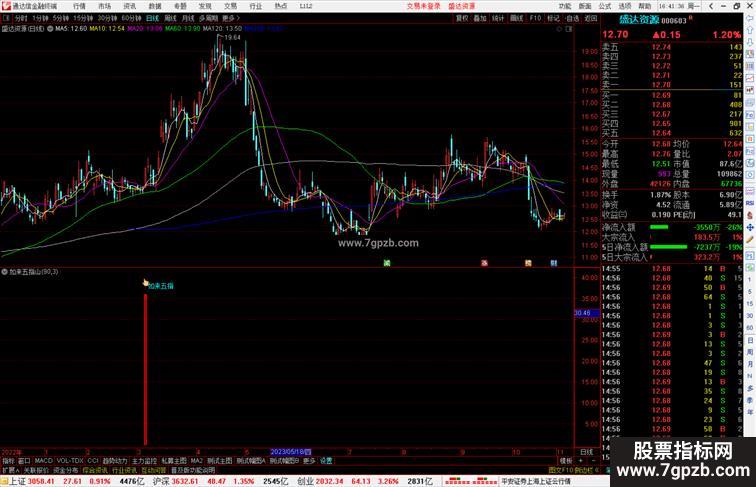This screenshot has width=756, height=487.
Task: Click the 设置 button in indicator tab bar
Action: pos(326,461)
